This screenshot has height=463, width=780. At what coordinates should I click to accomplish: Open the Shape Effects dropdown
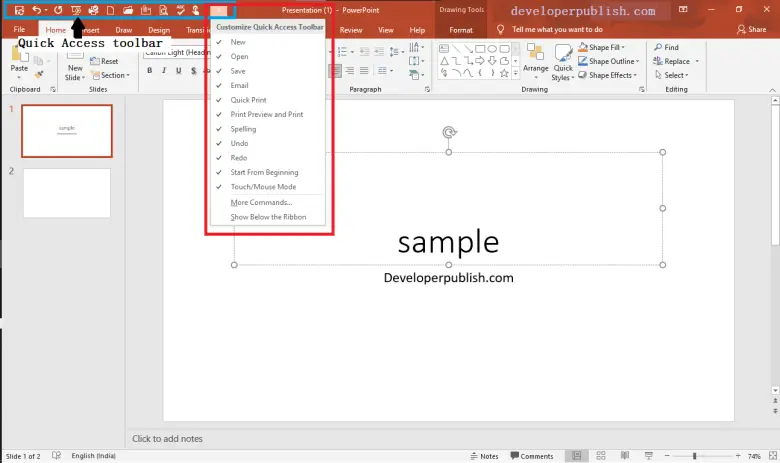point(608,75)
